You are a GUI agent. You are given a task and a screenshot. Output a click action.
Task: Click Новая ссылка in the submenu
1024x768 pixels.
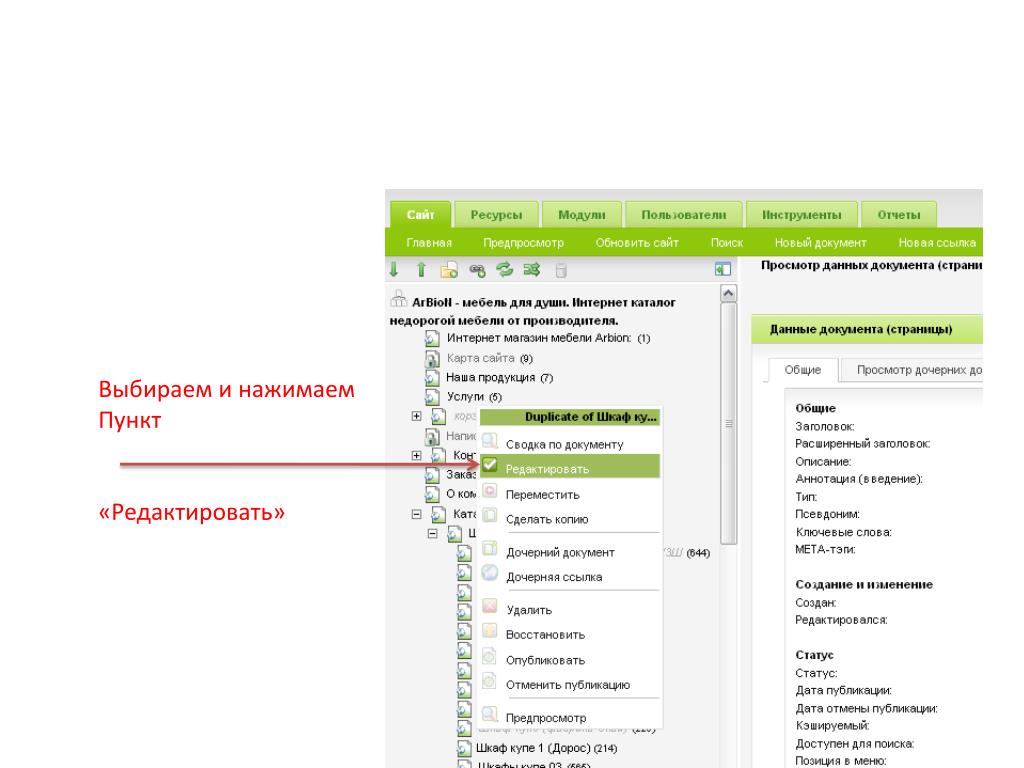[x=937, y=242]
